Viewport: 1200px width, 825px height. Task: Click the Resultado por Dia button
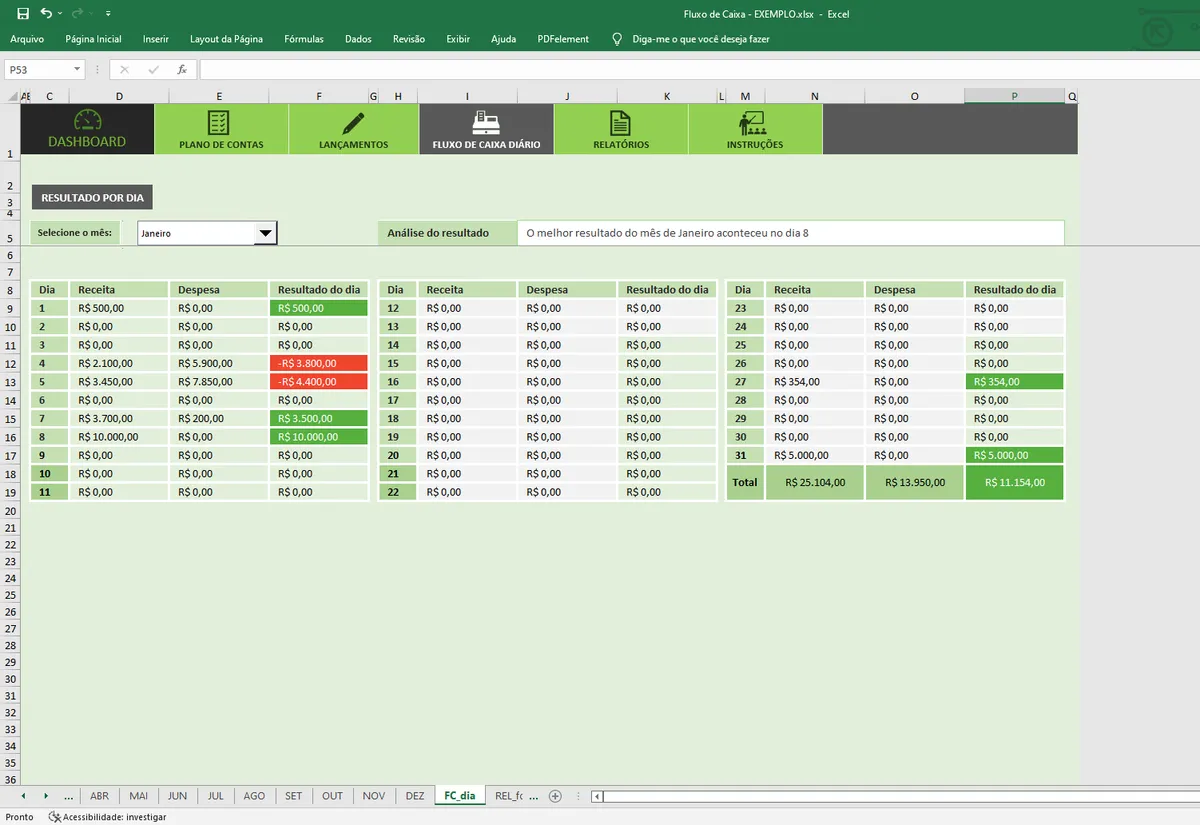92,198
